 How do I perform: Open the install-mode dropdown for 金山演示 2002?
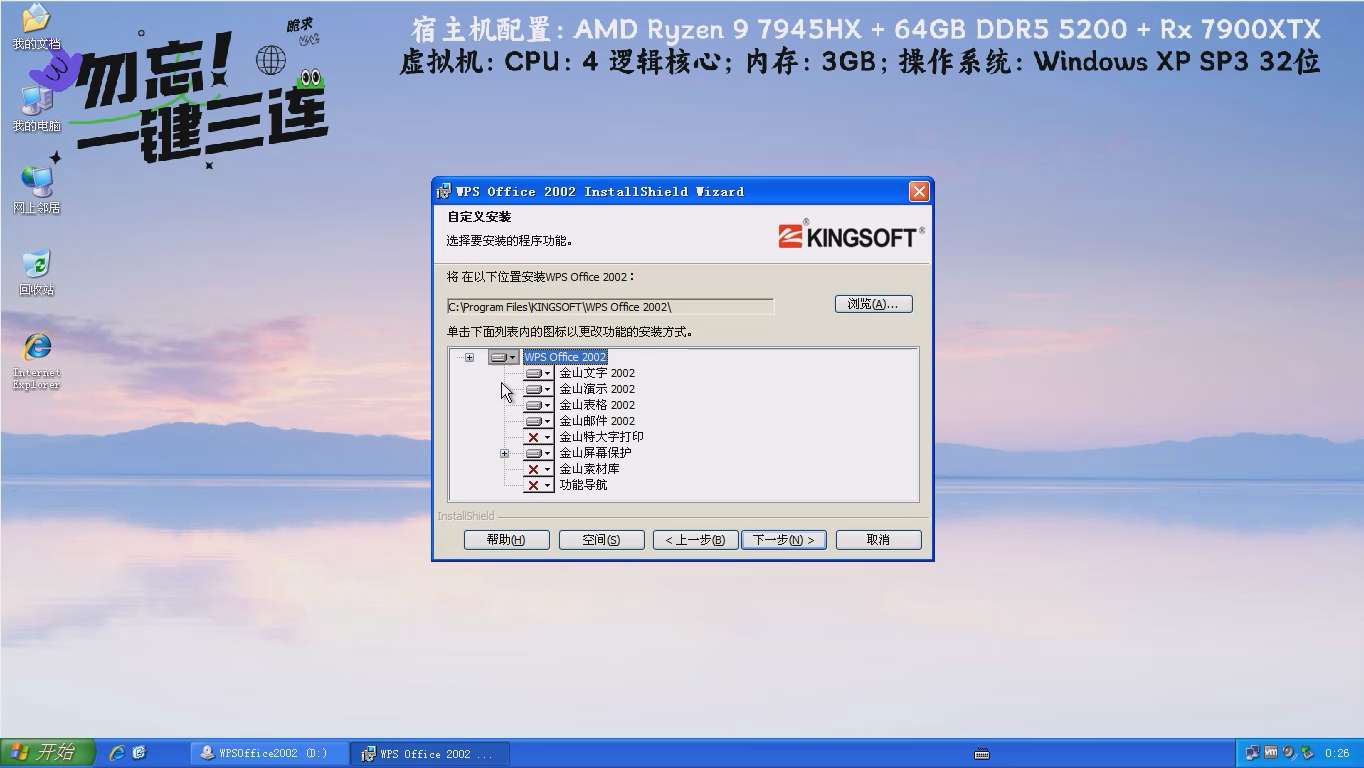tap(539, 389)
